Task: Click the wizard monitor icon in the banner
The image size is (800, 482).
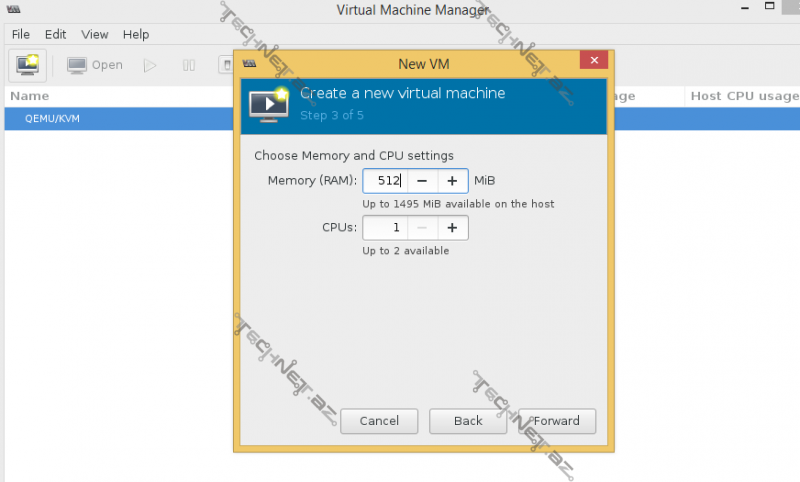Action: pyautogui.click(x=269, y=105)
